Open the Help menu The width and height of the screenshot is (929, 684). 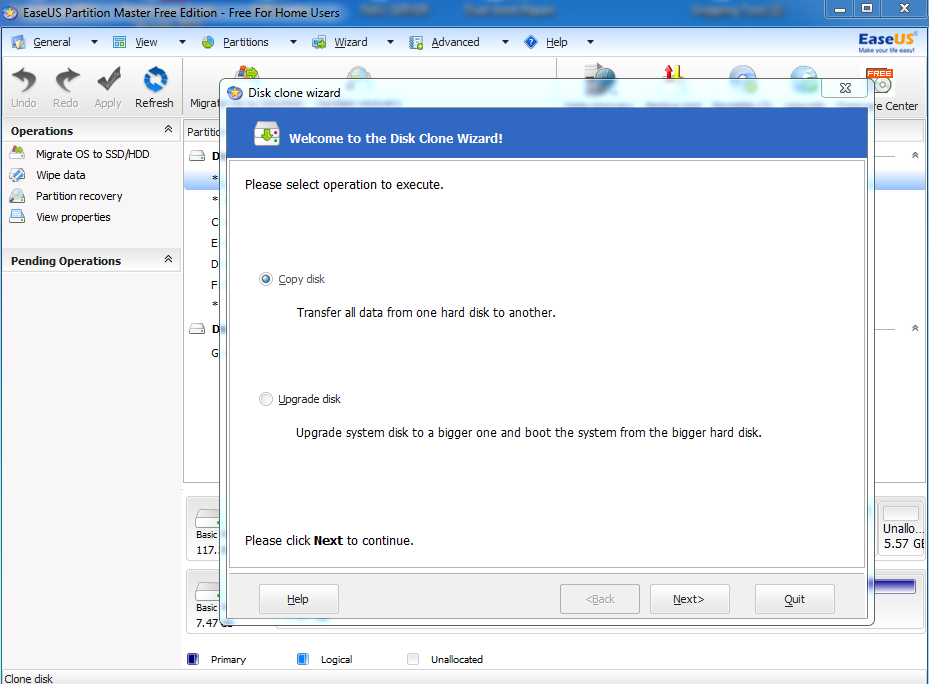coord(556,42)
